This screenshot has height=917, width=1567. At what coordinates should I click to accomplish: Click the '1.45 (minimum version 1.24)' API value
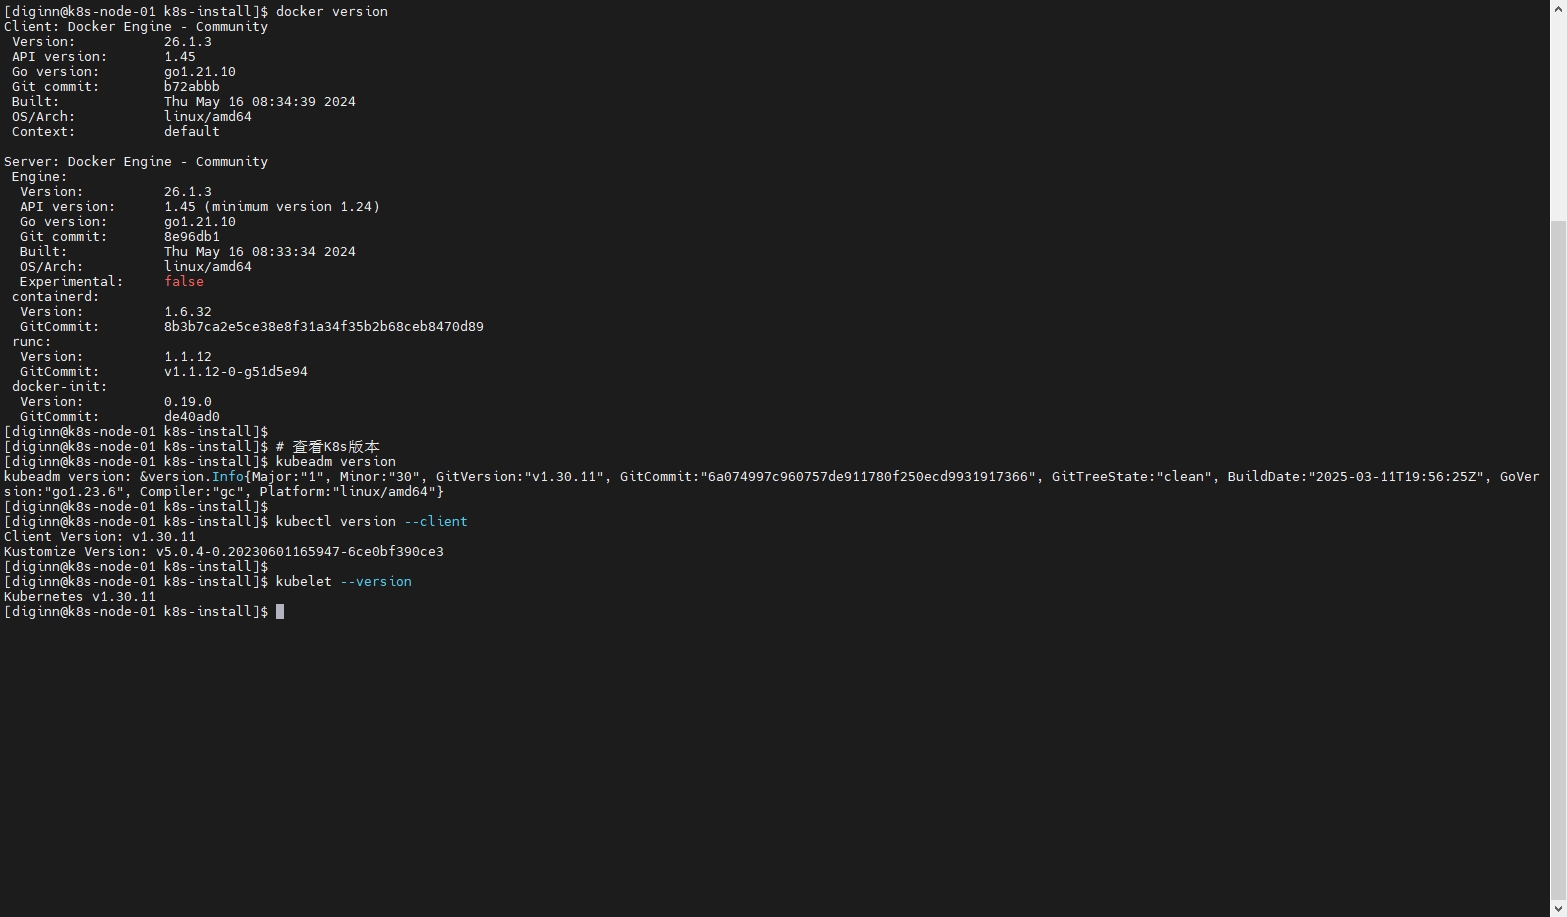(272, 206)
